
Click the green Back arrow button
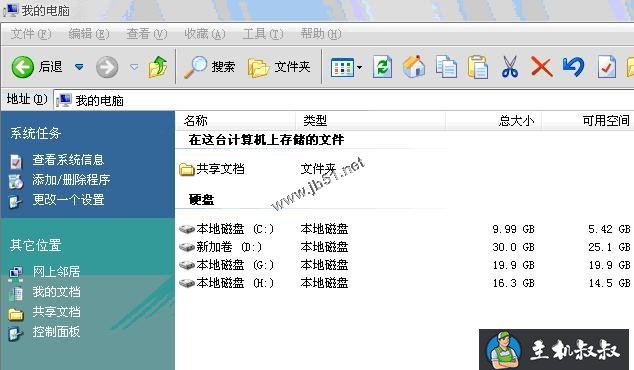(22, 67)
